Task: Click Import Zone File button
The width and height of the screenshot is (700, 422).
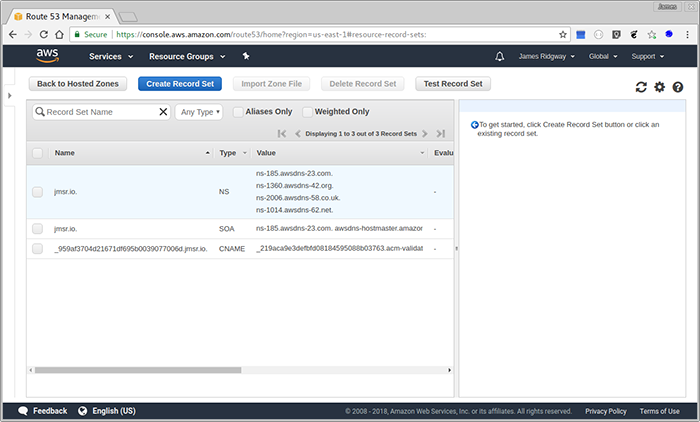Action: tap(271, 84)
